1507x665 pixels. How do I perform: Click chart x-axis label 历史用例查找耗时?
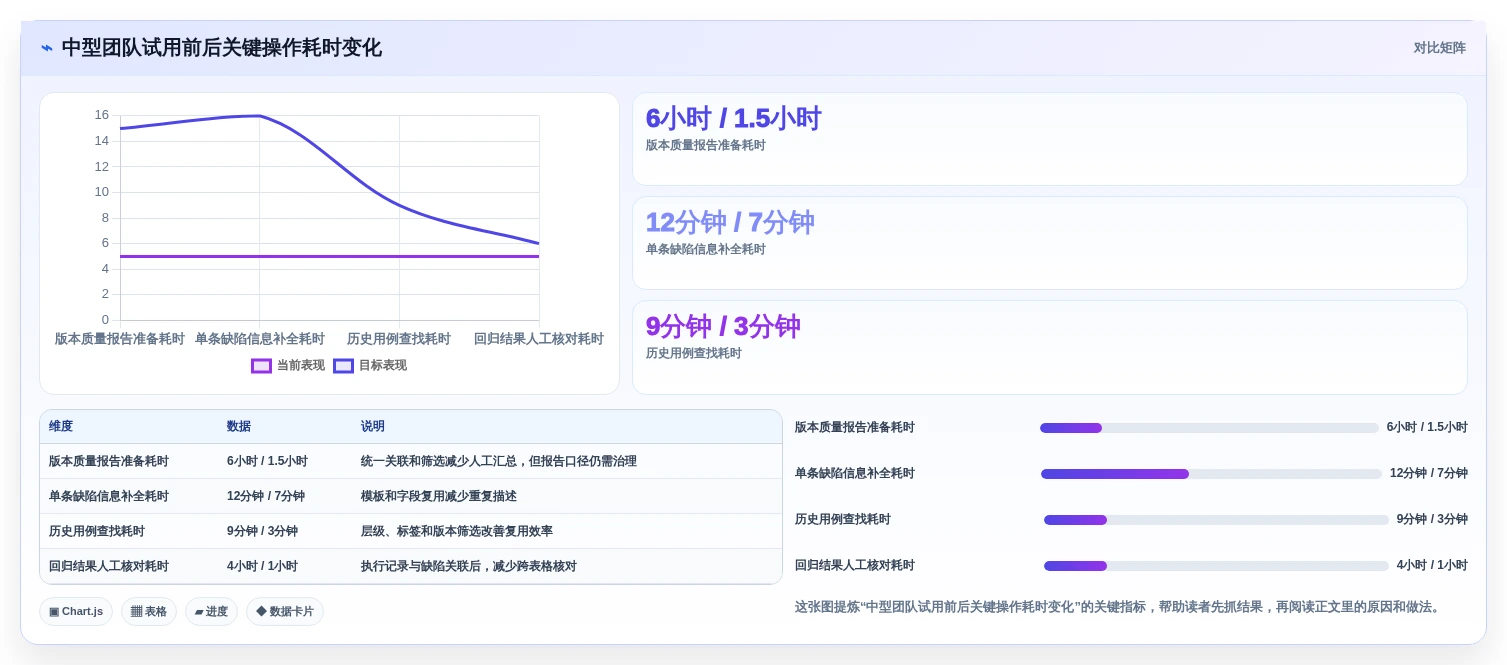399,339
